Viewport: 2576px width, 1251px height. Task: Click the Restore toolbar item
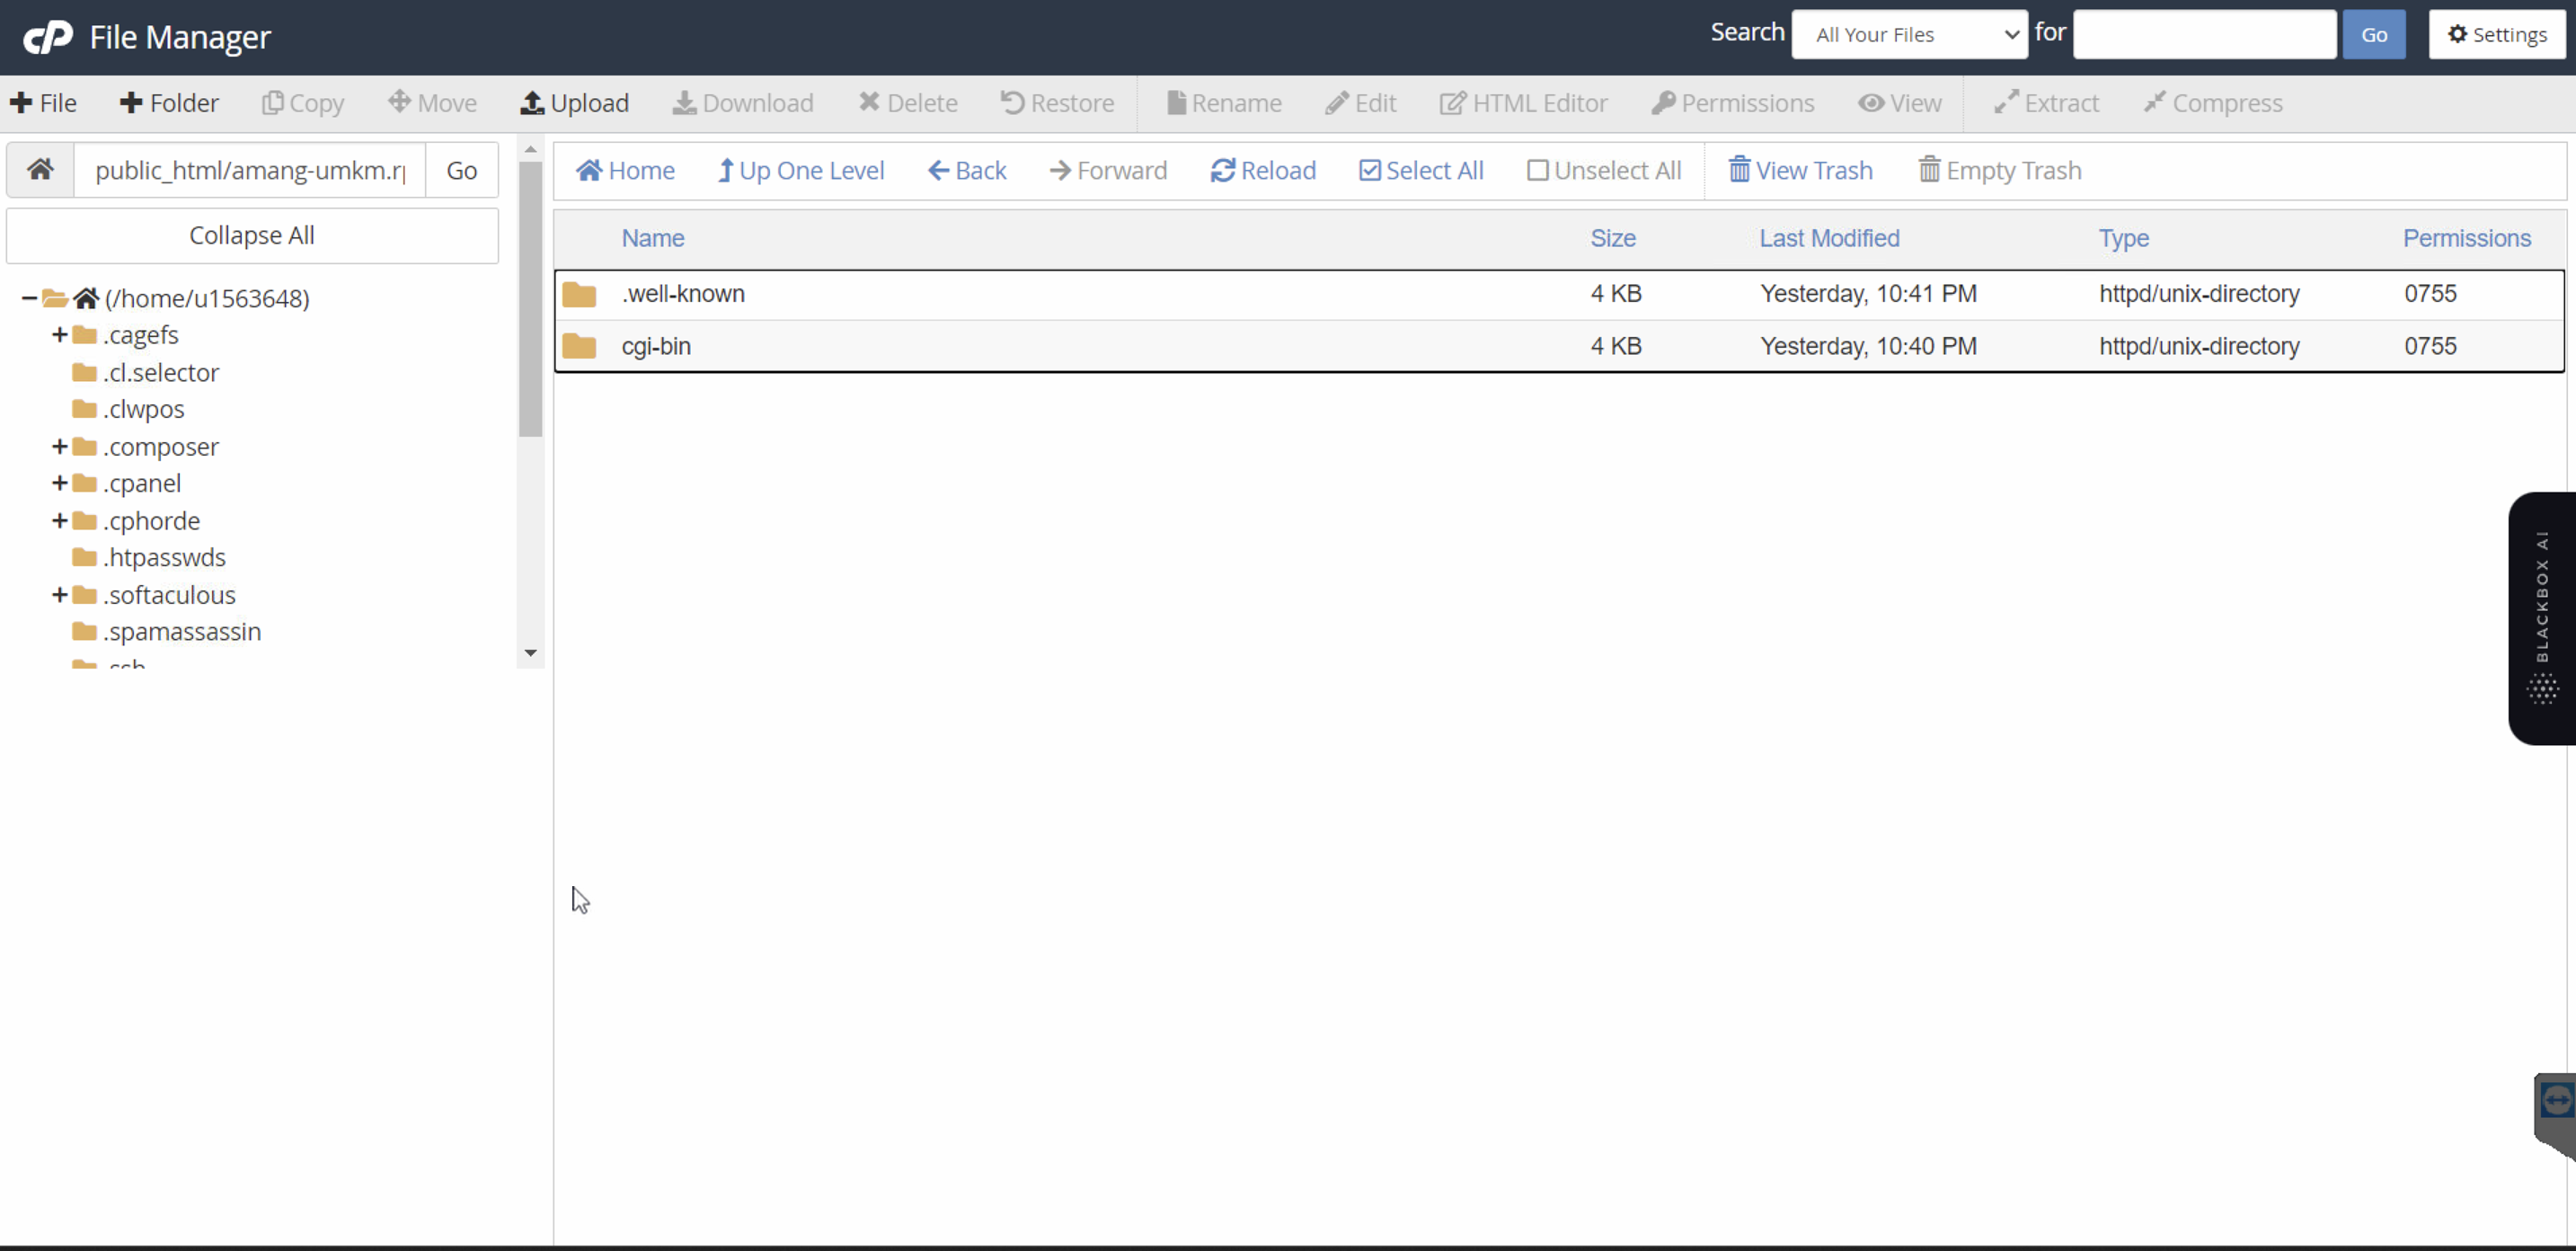(1057, 103)
